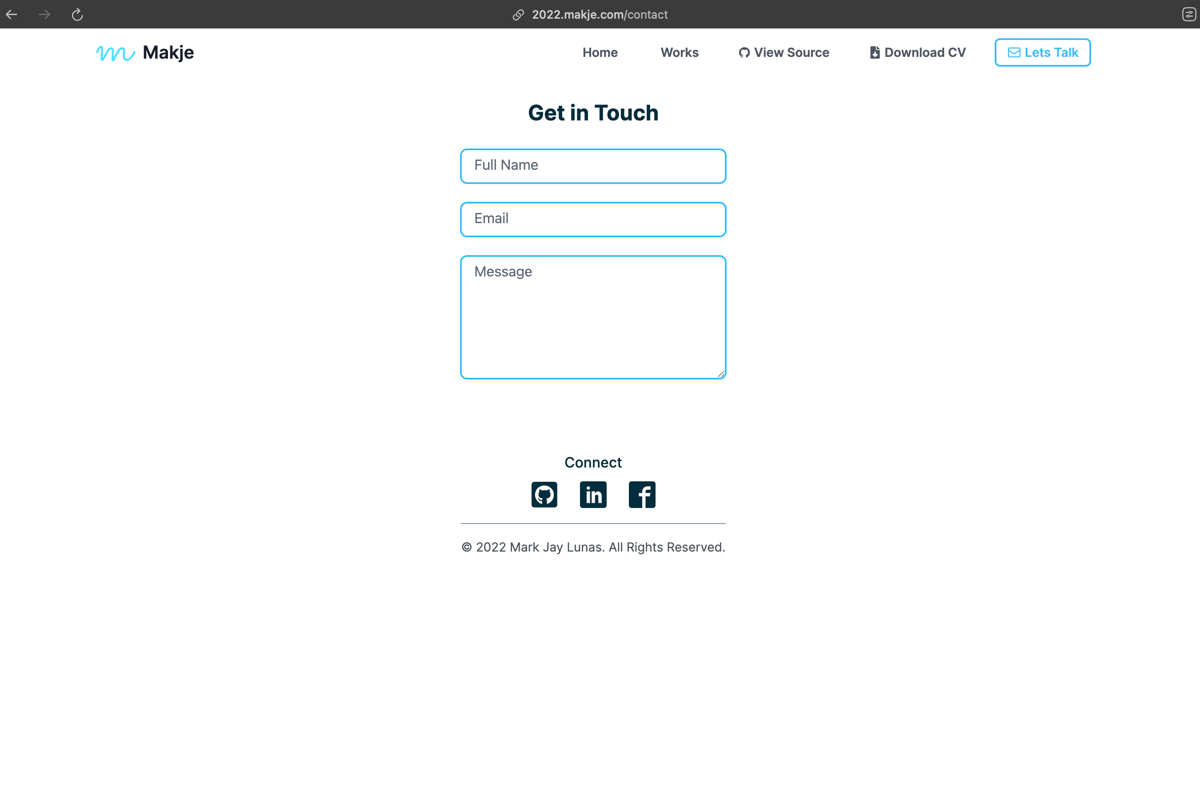Click the blue wave Makje logo

(115, 53)
